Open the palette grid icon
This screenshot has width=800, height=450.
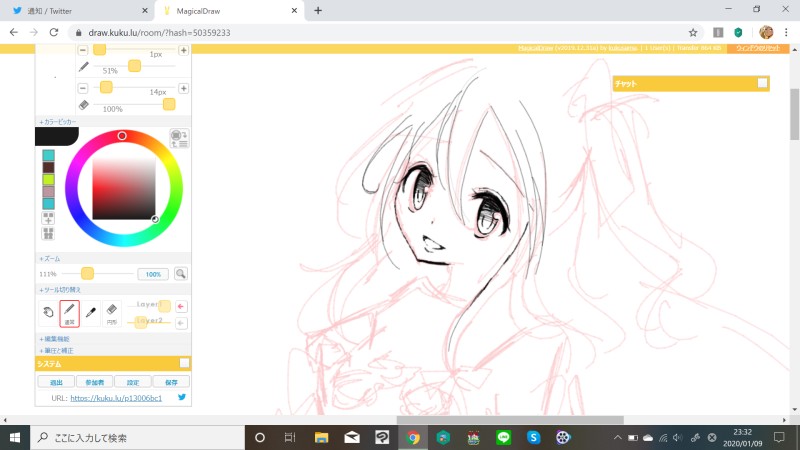pos(48,234)
